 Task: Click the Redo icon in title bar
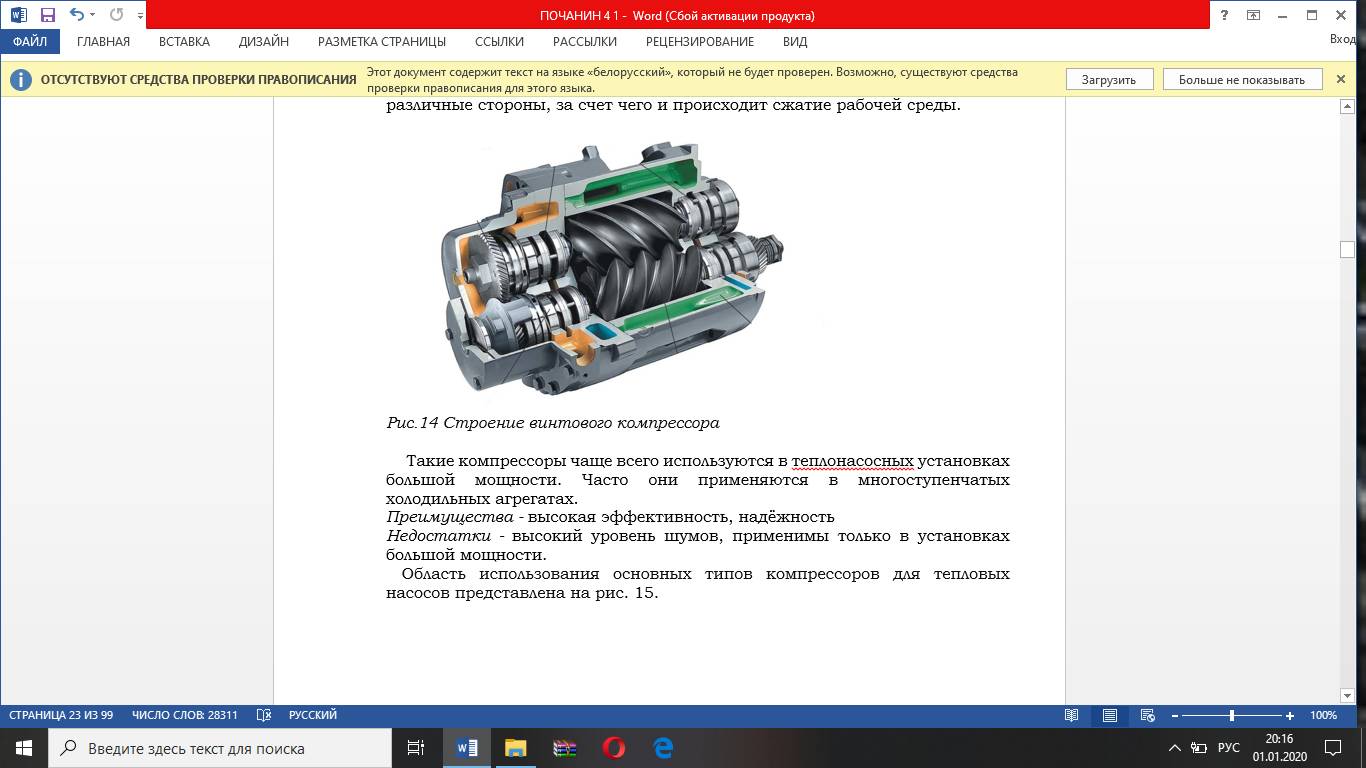coord(116,15)
